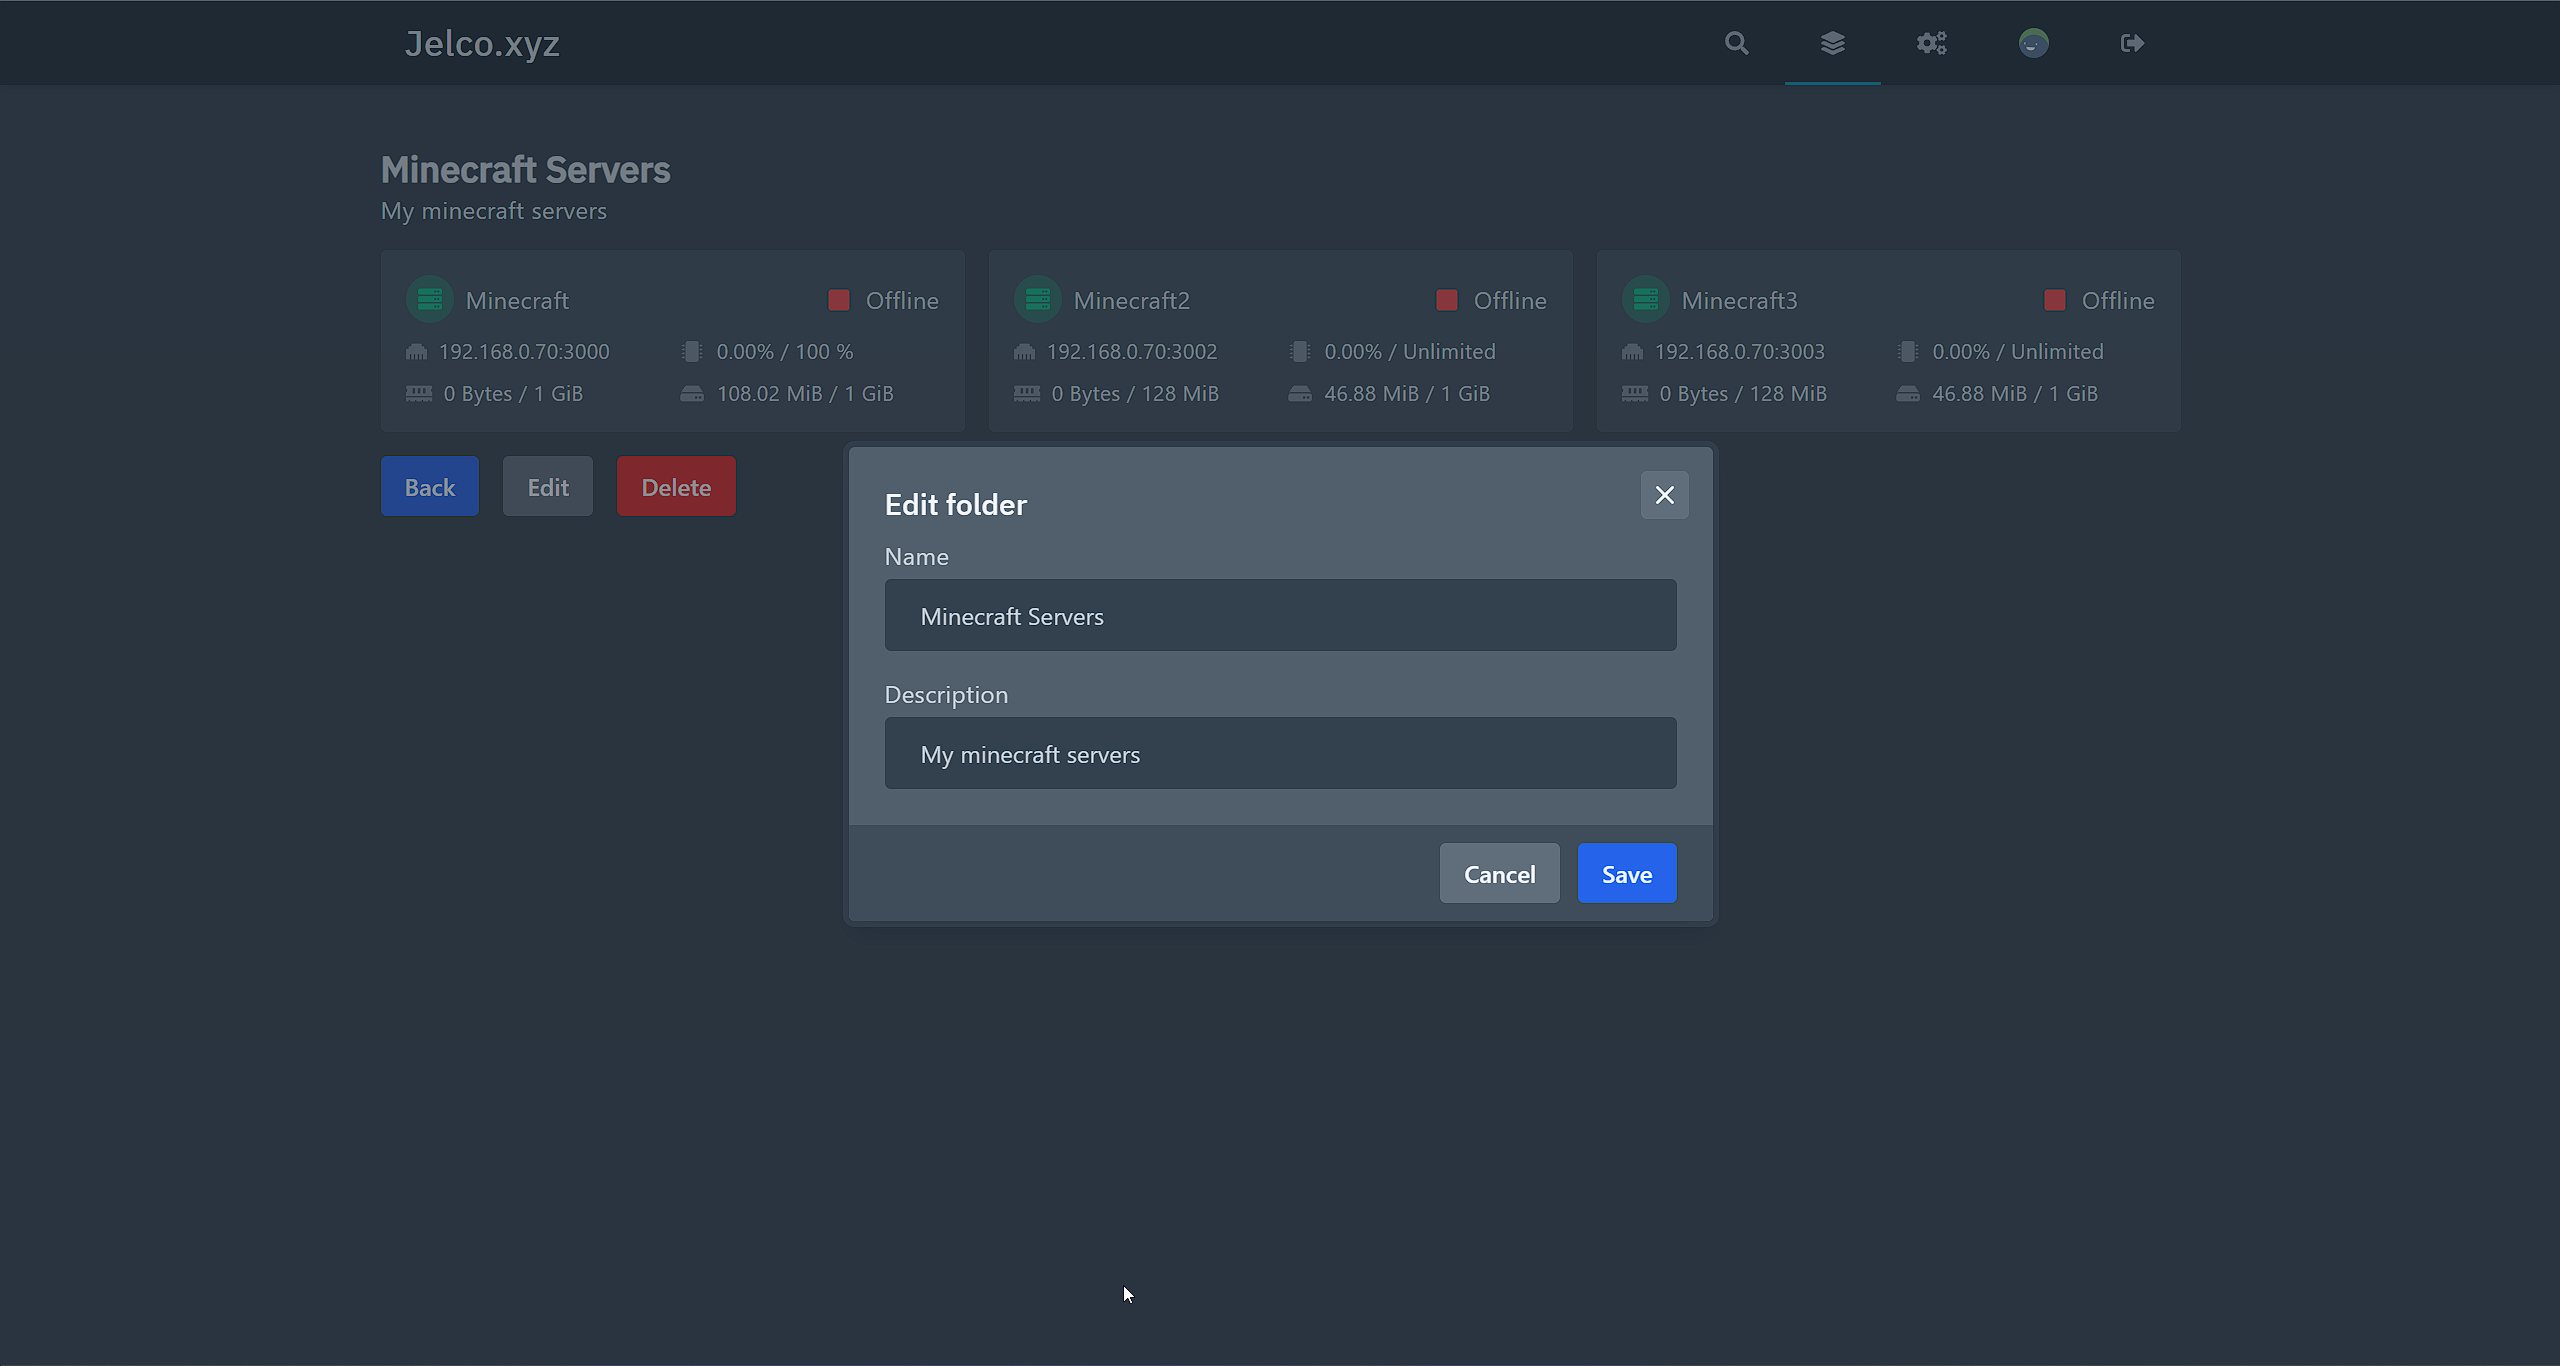Go Back from the folder page

tap(430, 486)
